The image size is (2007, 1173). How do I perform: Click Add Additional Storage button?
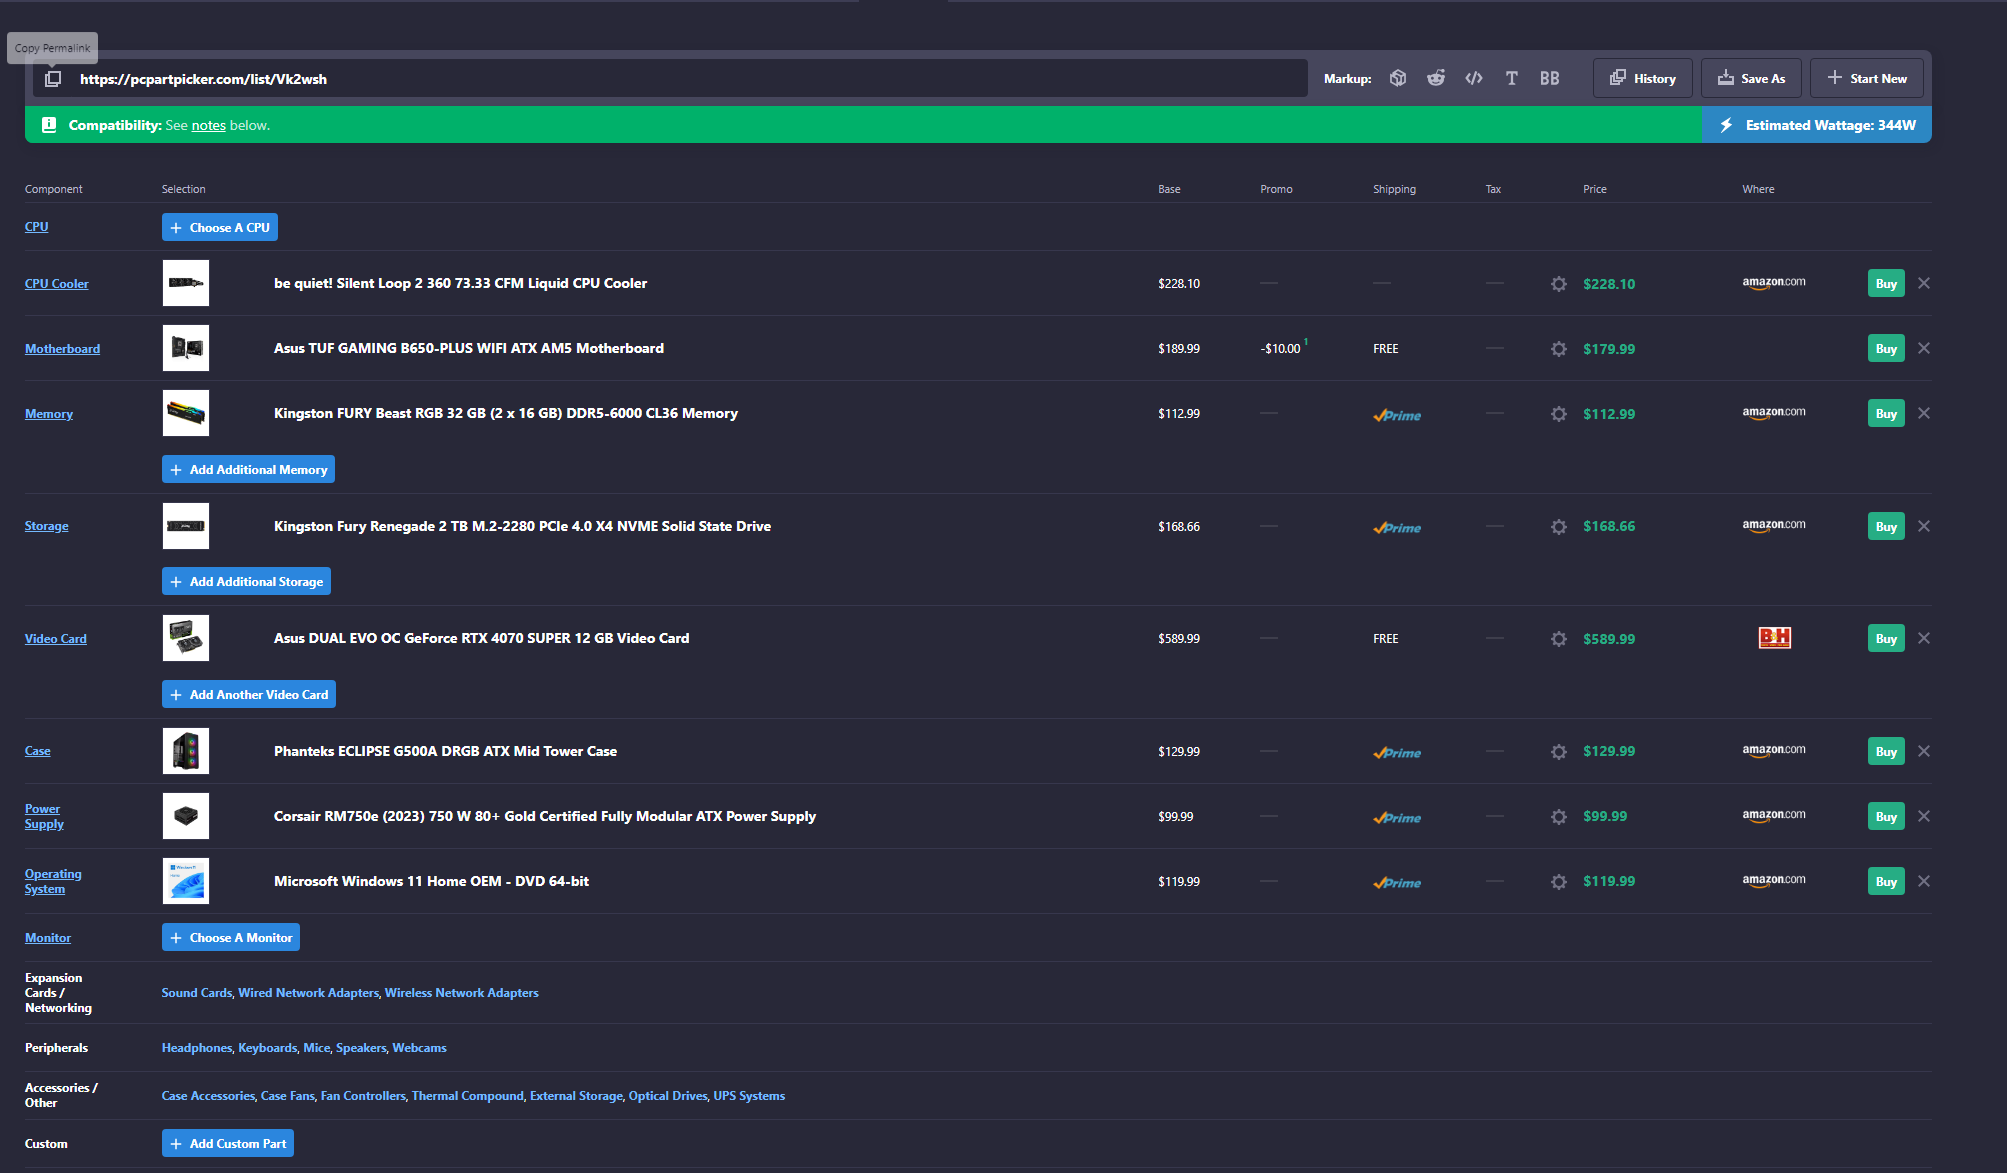coord(246,581)
